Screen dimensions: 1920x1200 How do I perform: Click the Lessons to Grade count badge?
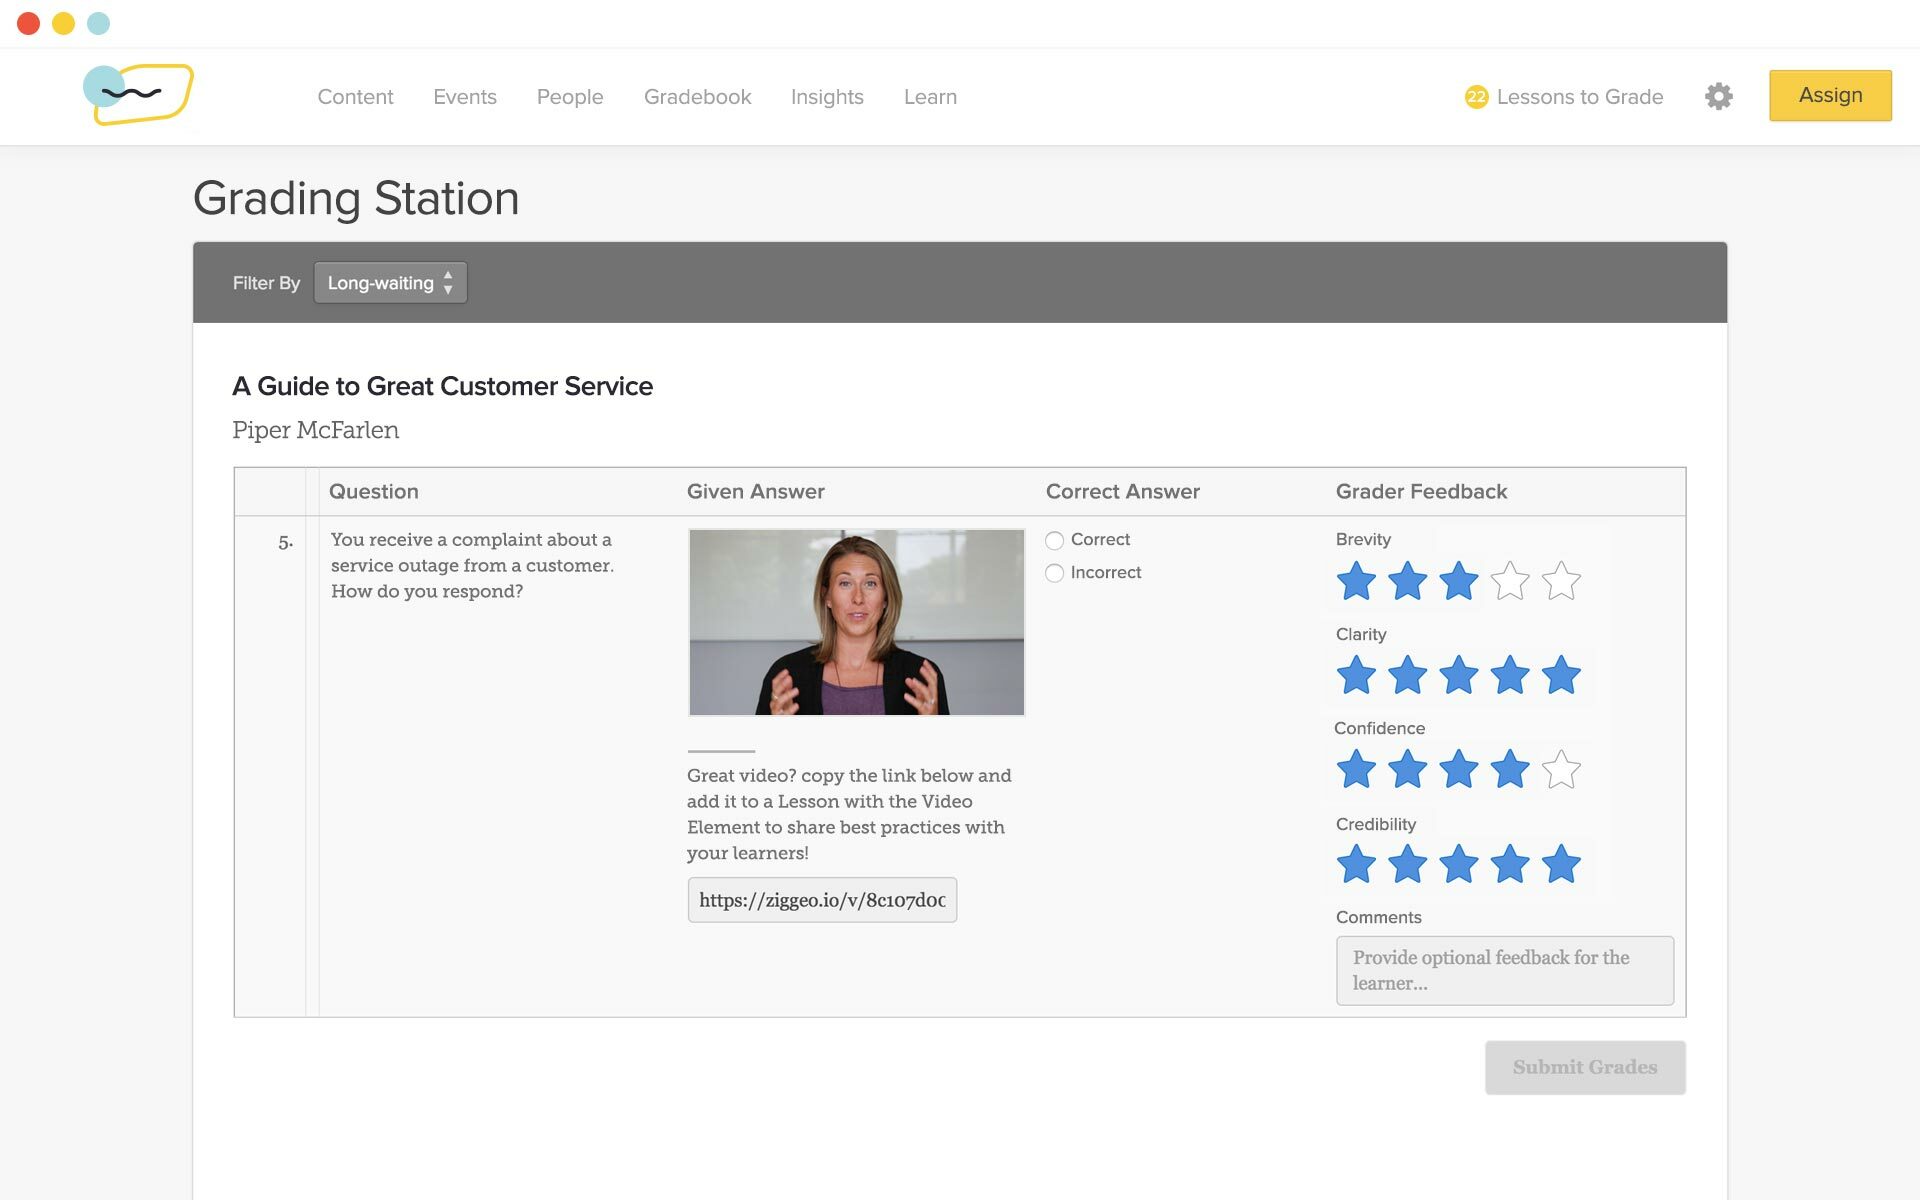(1475, 96)
